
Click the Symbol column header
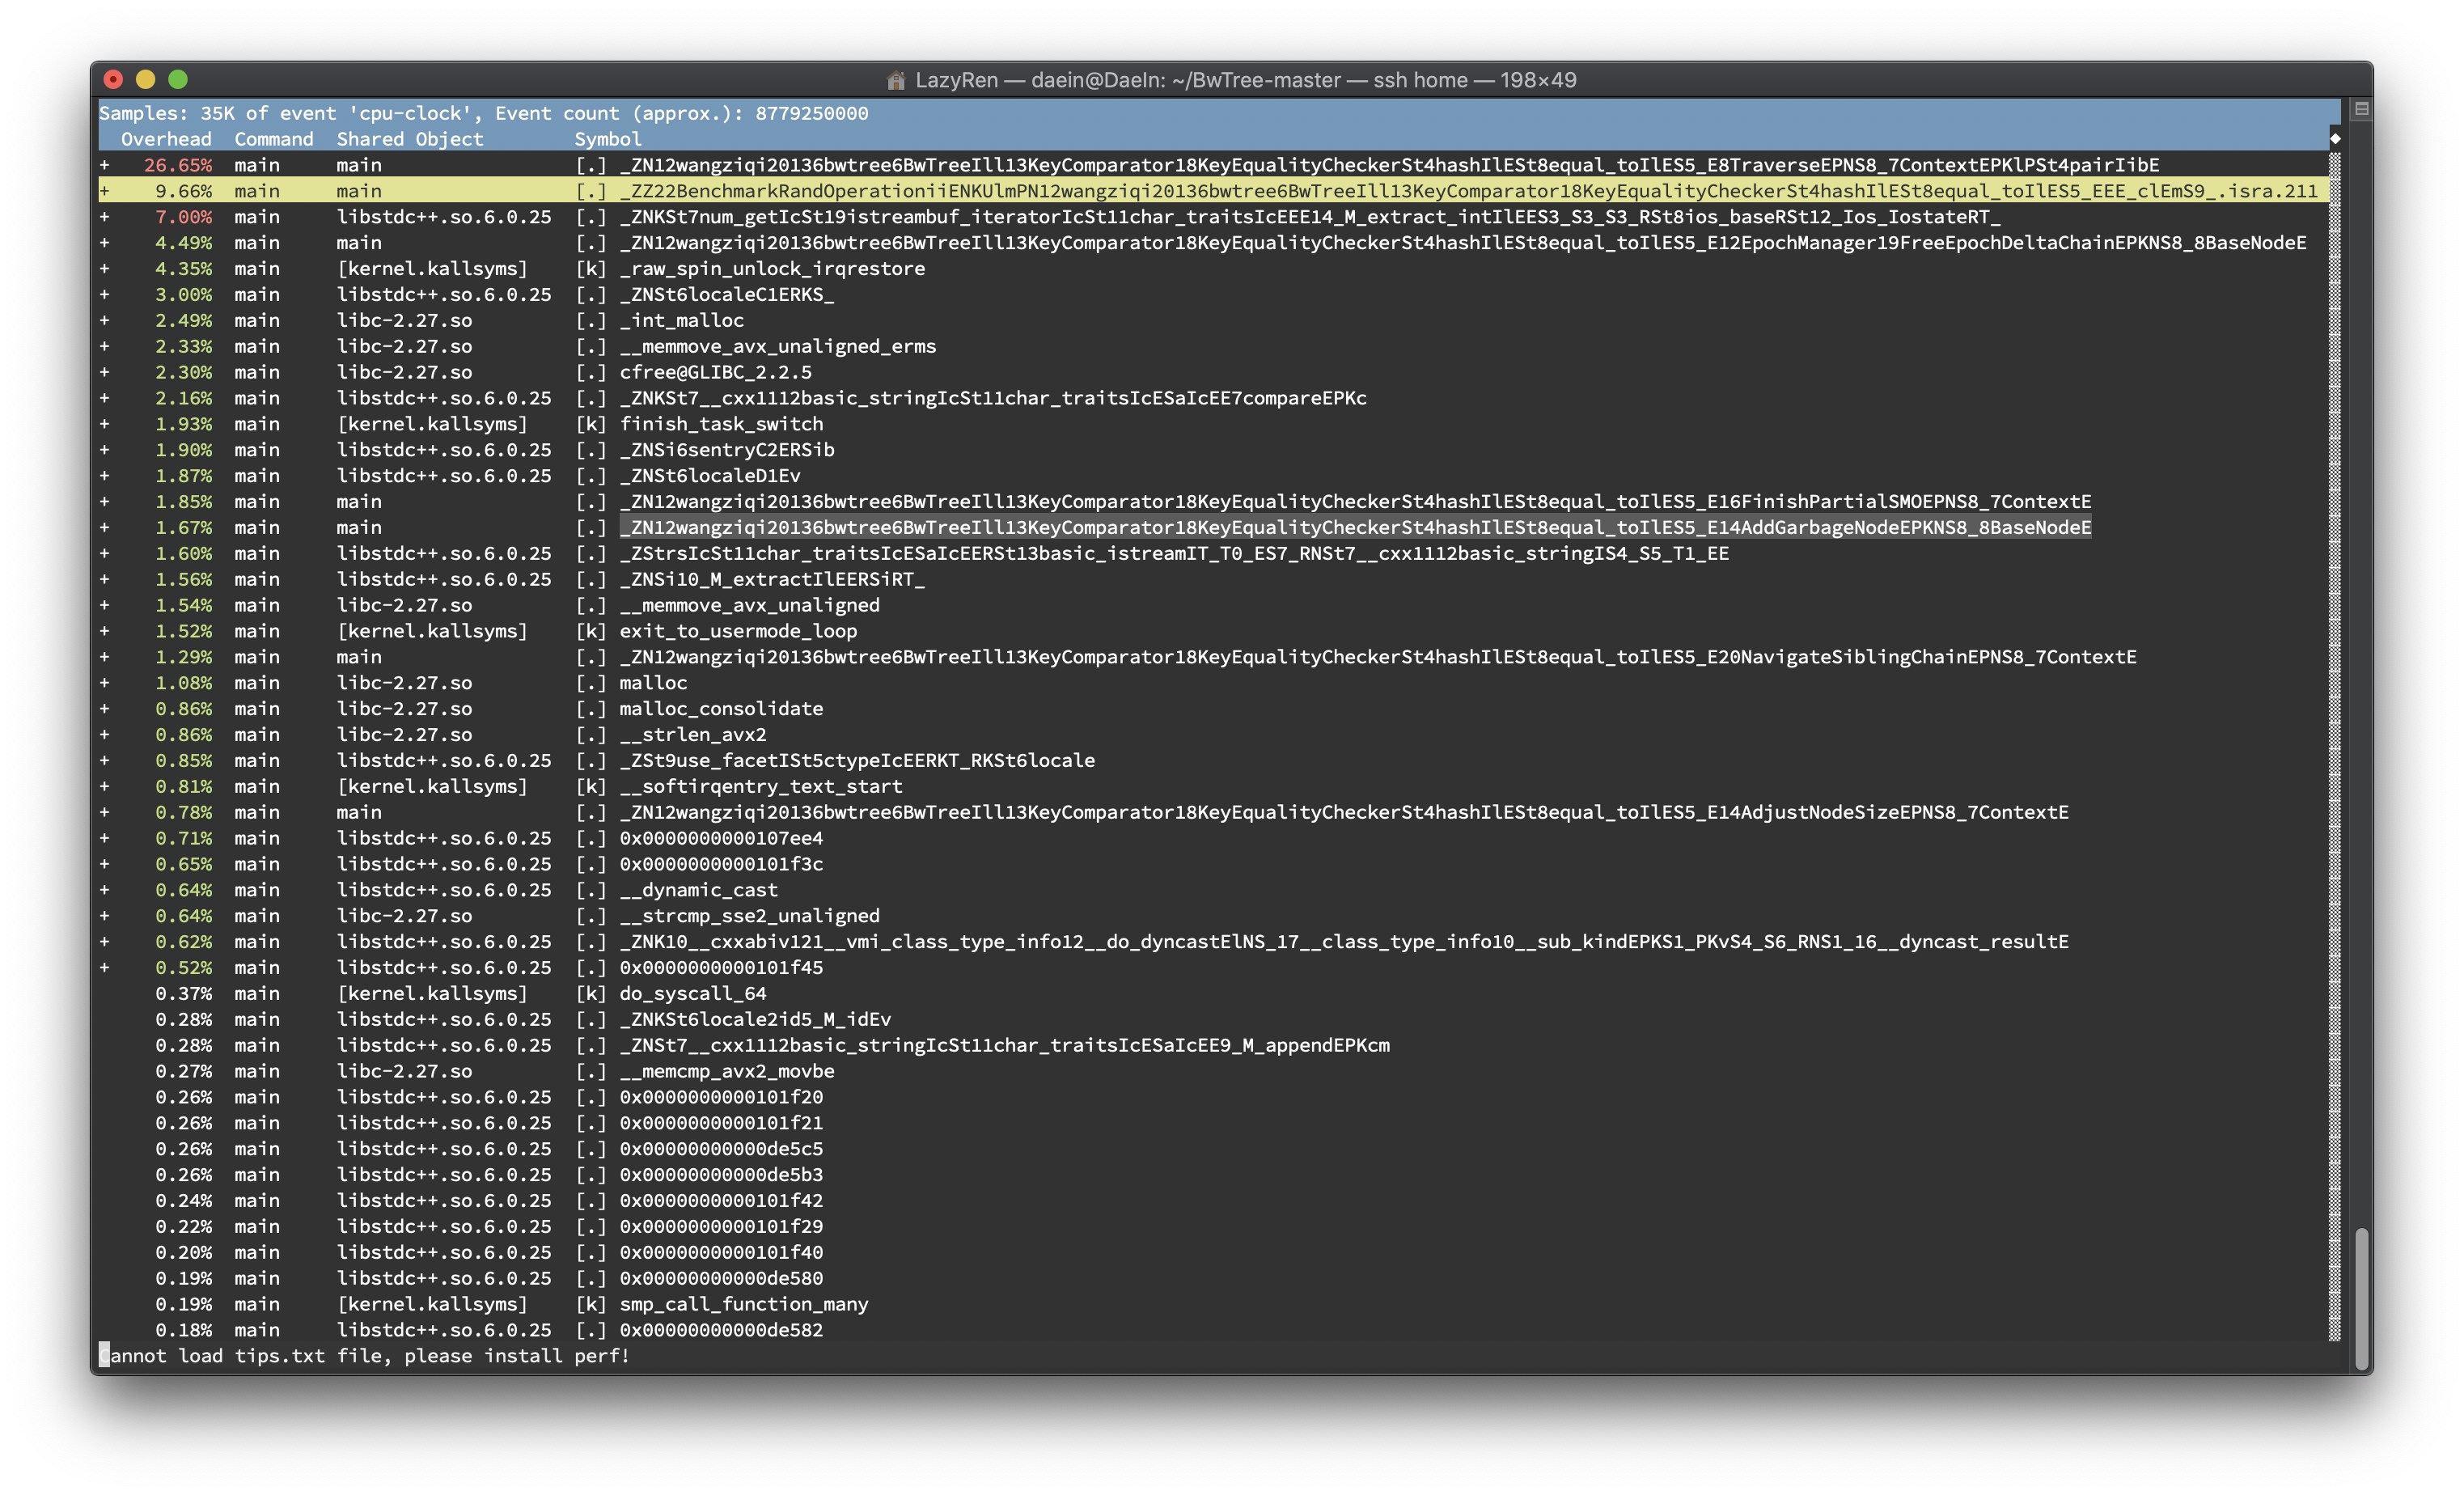(608, 139)
